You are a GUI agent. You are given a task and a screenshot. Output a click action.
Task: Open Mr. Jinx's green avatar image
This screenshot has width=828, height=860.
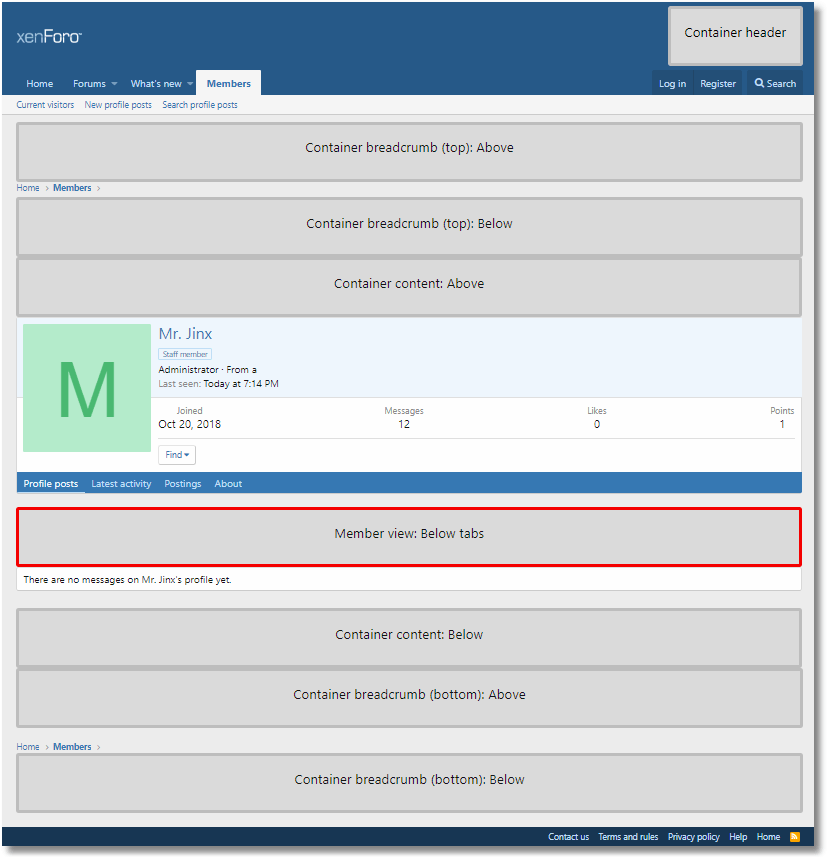click(87, 388)
